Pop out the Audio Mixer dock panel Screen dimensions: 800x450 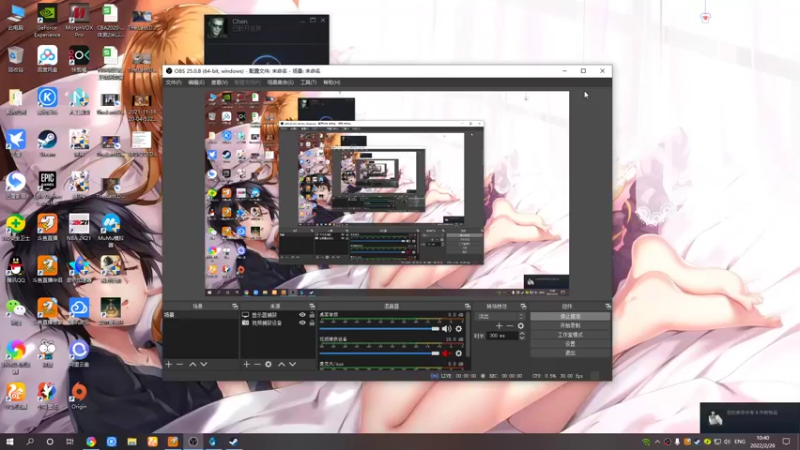coord(467,306)
